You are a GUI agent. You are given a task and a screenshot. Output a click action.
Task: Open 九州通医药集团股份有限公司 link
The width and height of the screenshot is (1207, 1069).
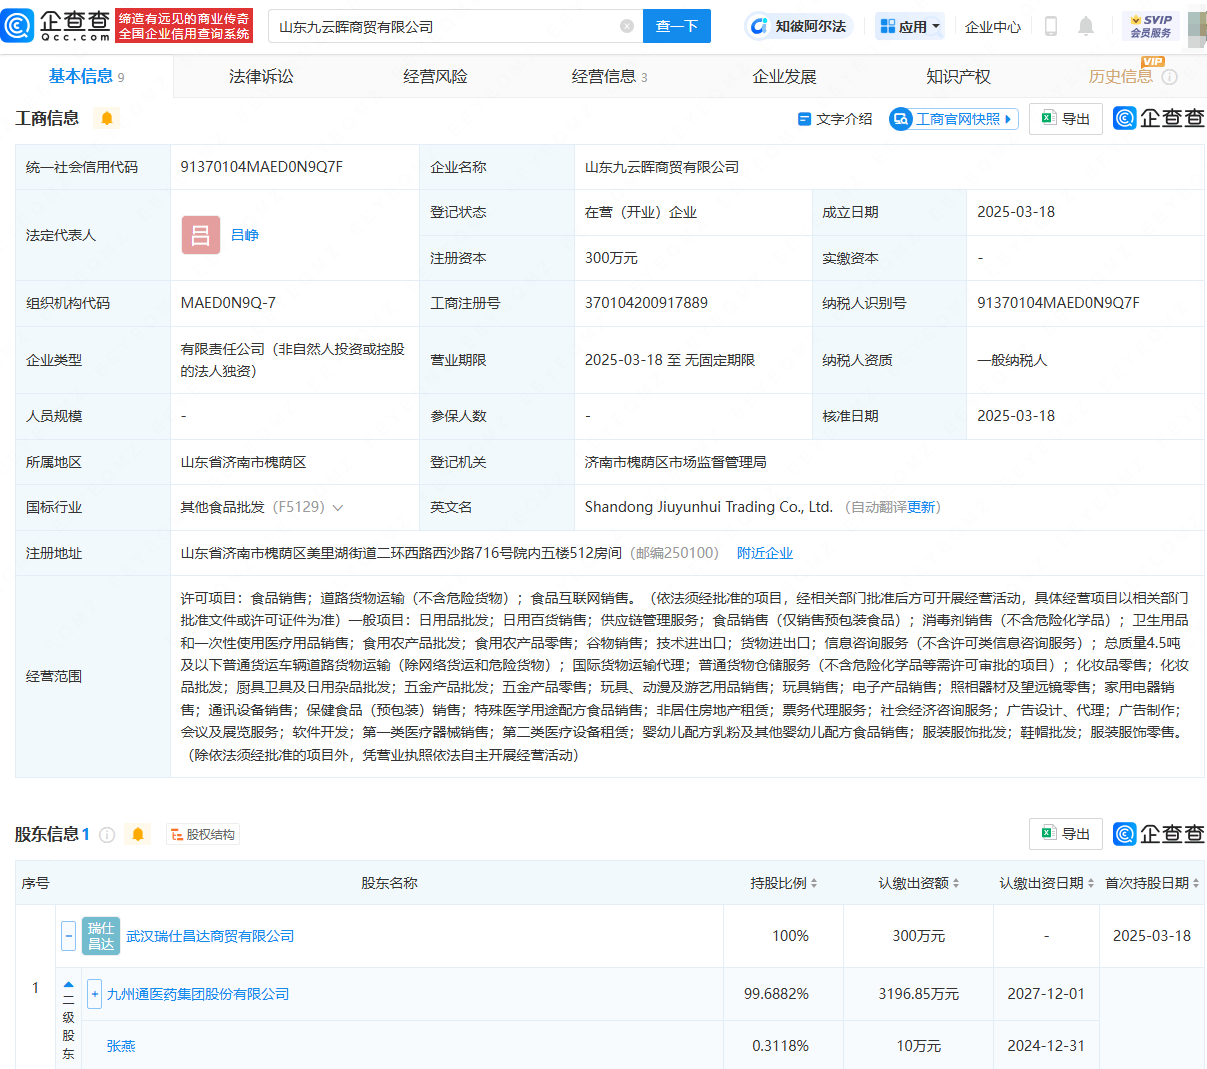click(198, 994)
